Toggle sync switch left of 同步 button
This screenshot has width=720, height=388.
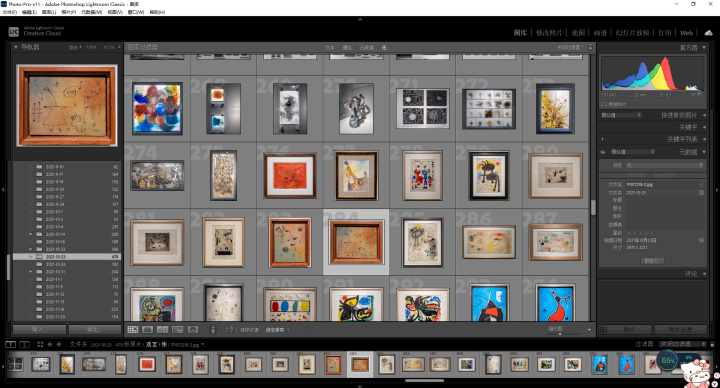pyautogui.click(x=602, y=330)
